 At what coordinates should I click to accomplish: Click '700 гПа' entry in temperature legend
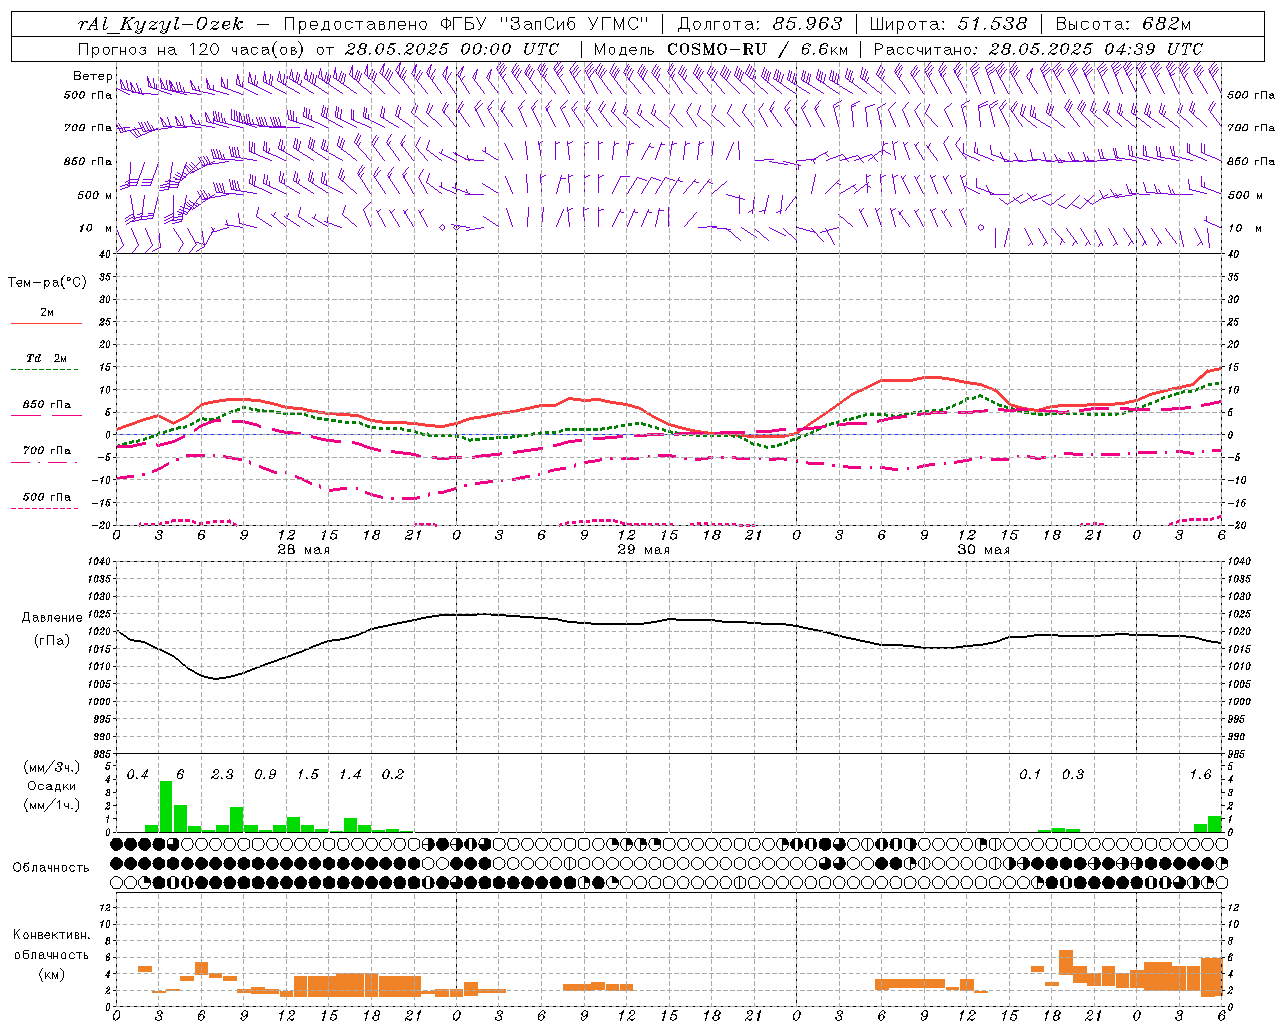[x=46, y=450]
